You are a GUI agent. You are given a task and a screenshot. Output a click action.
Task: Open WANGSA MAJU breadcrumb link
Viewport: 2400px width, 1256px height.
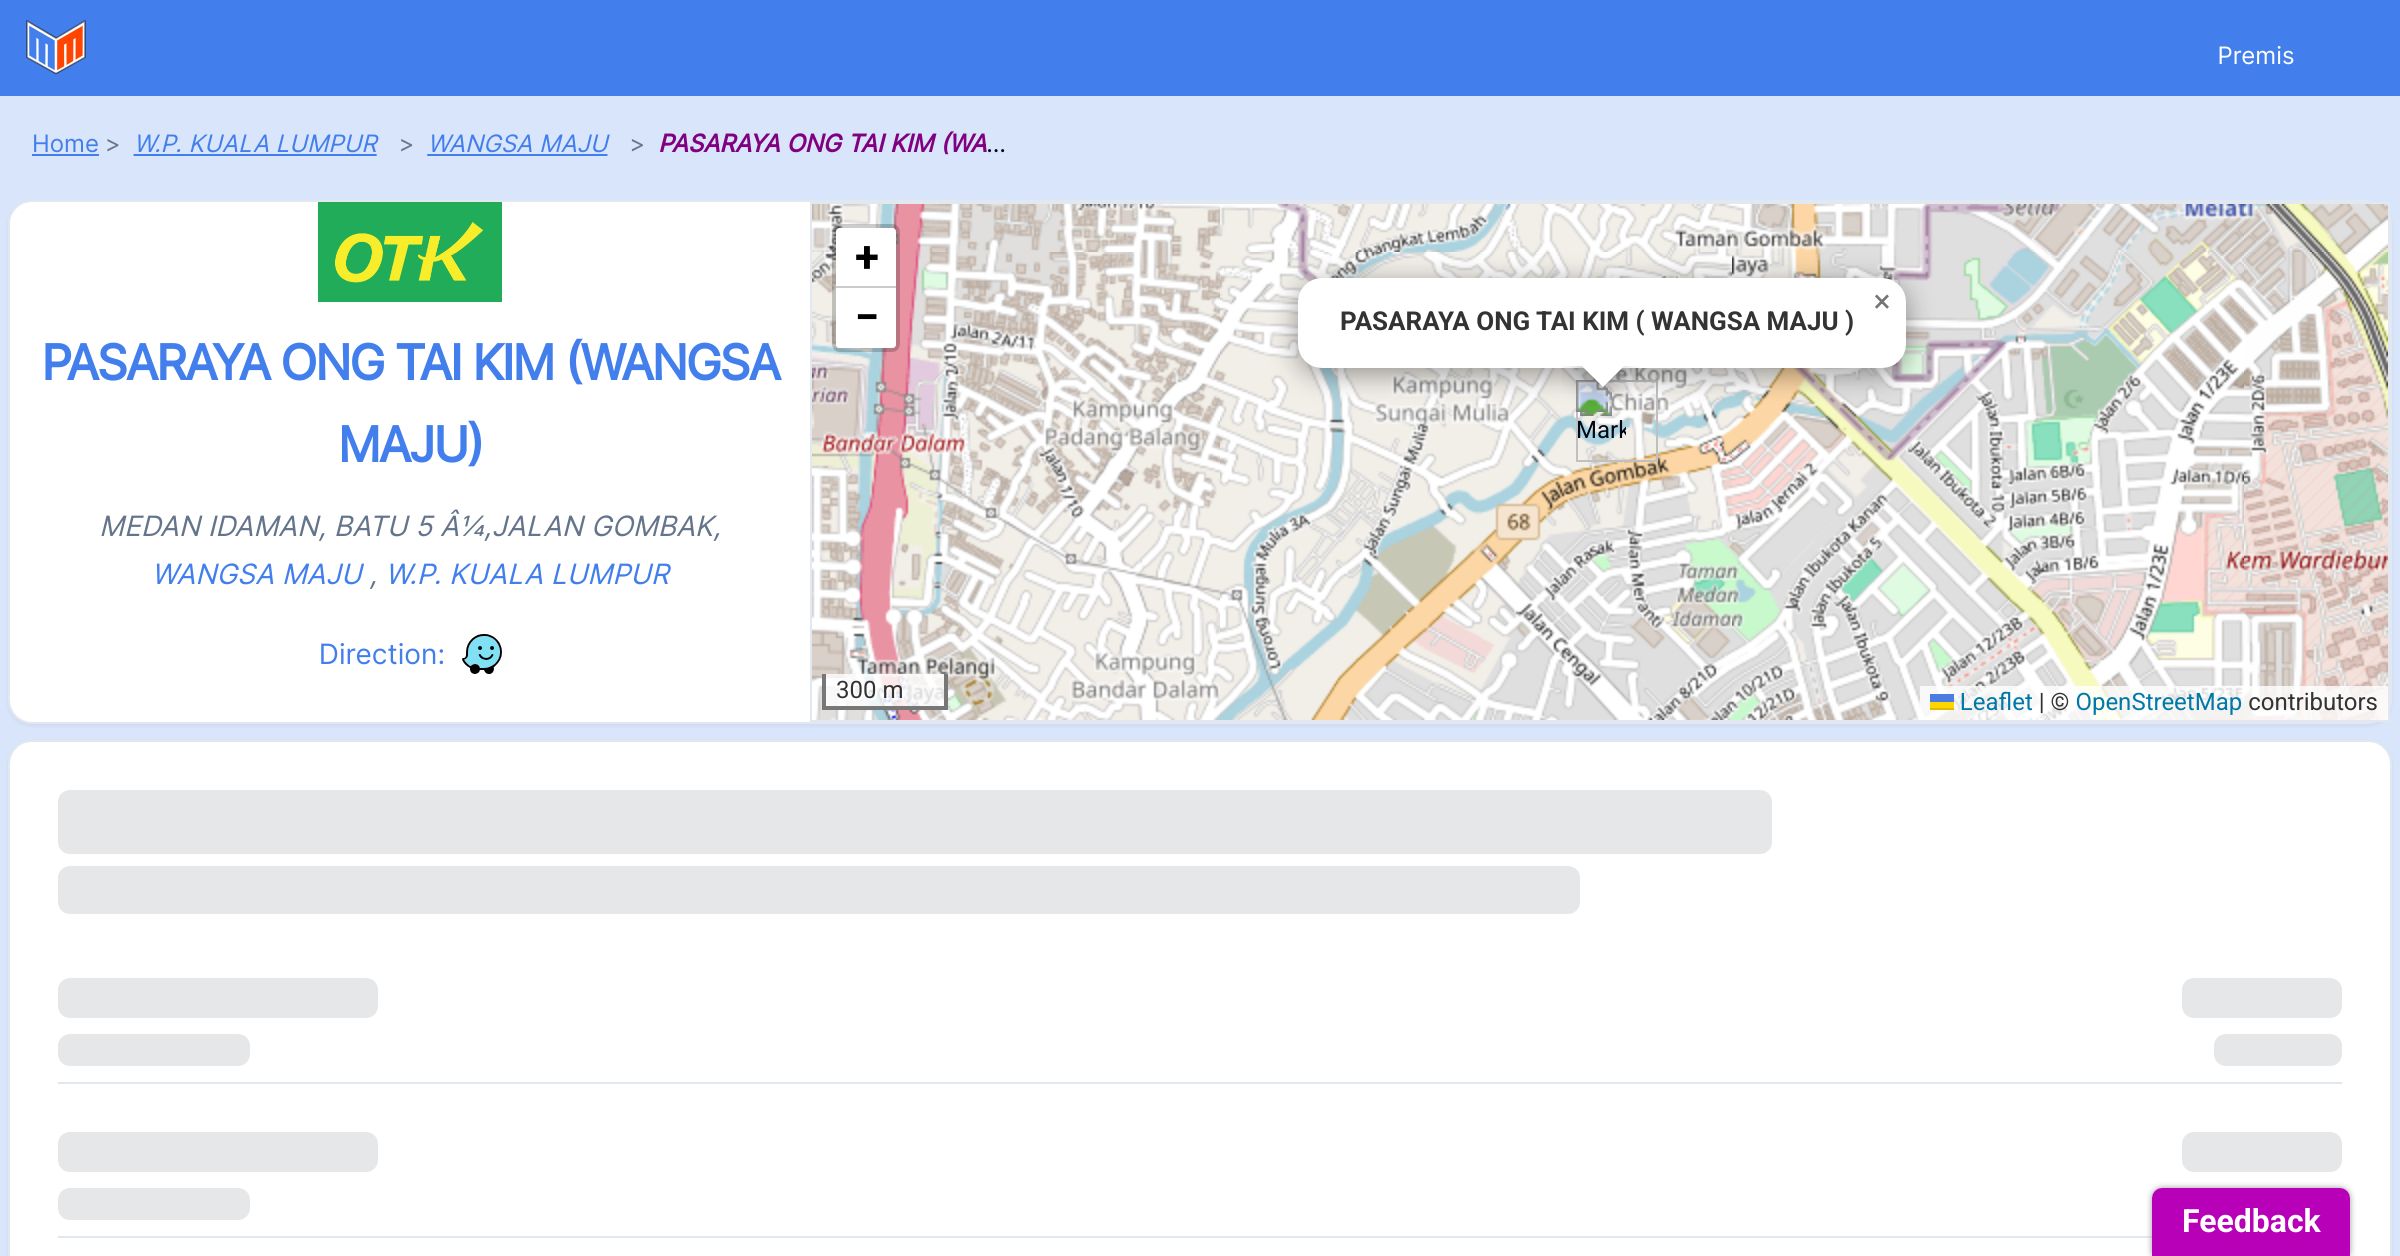tap(518, 144)
